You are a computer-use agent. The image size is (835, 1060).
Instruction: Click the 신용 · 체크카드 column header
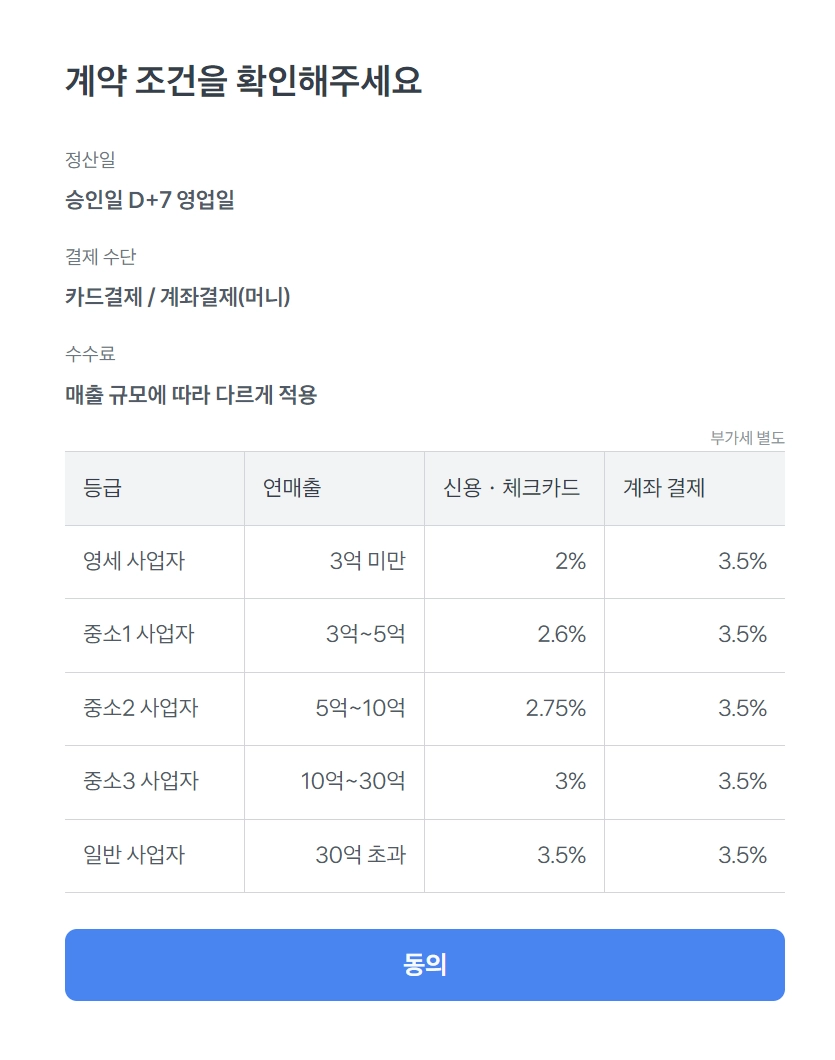tap(511, 488)
